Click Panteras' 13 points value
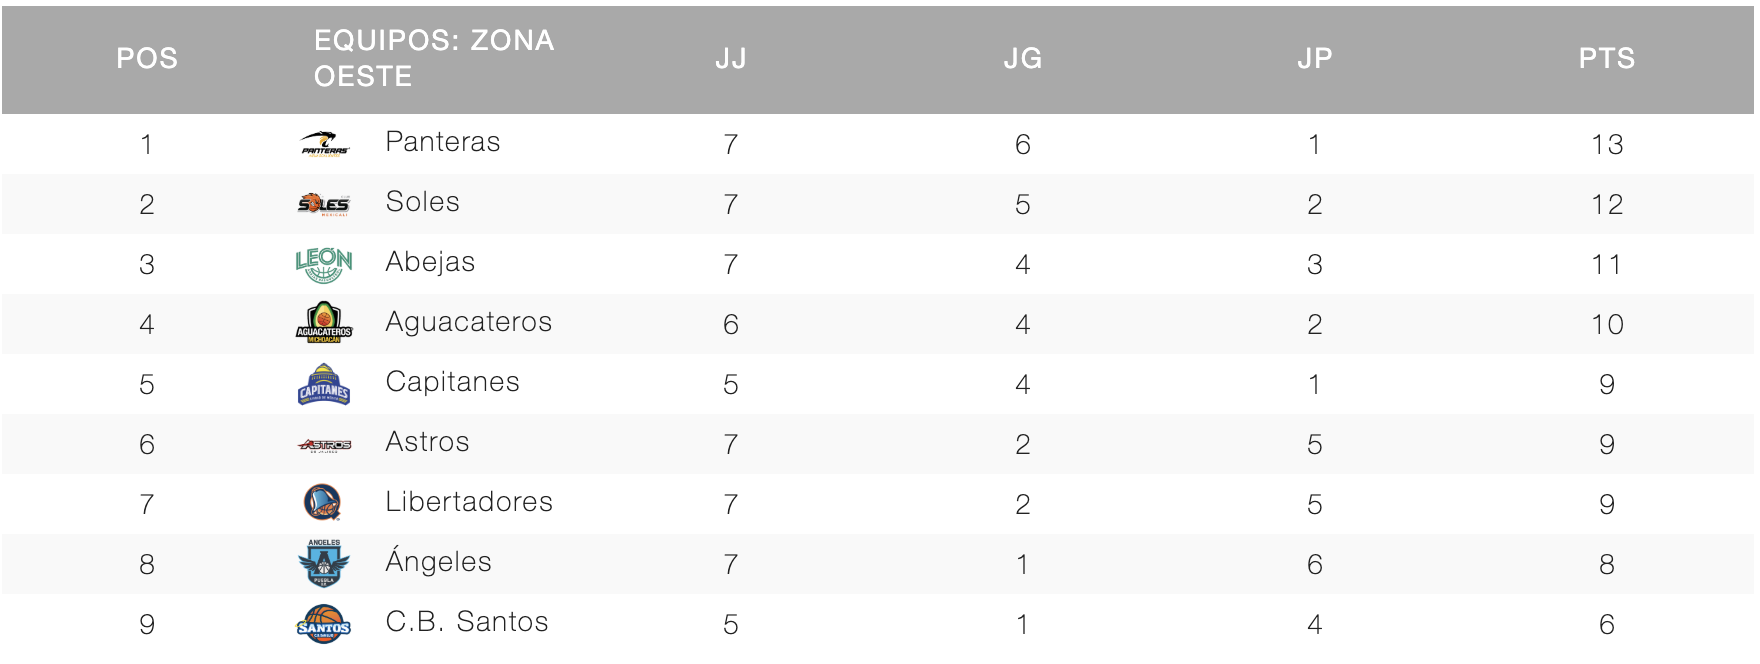1760x664 pixels. [x=1607, y=144]
